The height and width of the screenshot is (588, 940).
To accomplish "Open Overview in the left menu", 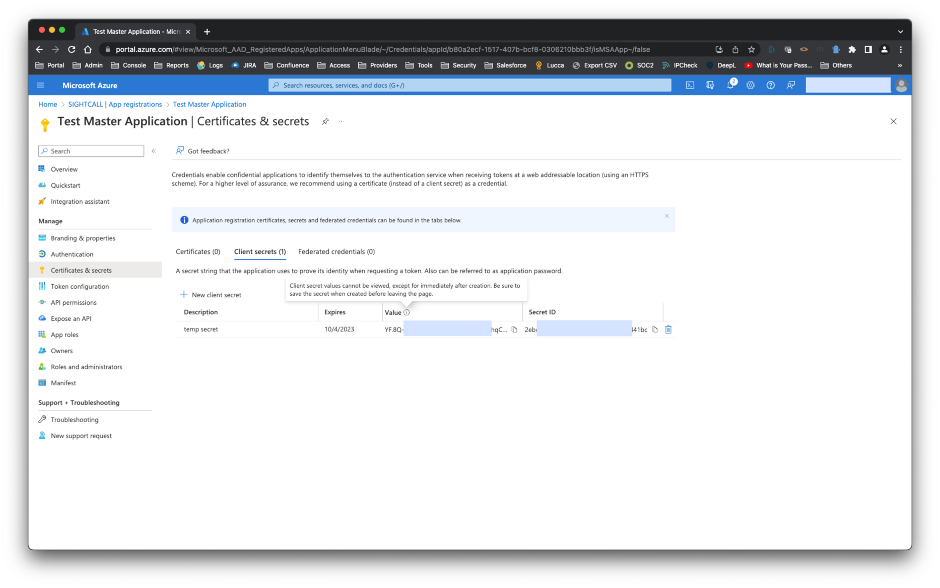I will 64,169.
